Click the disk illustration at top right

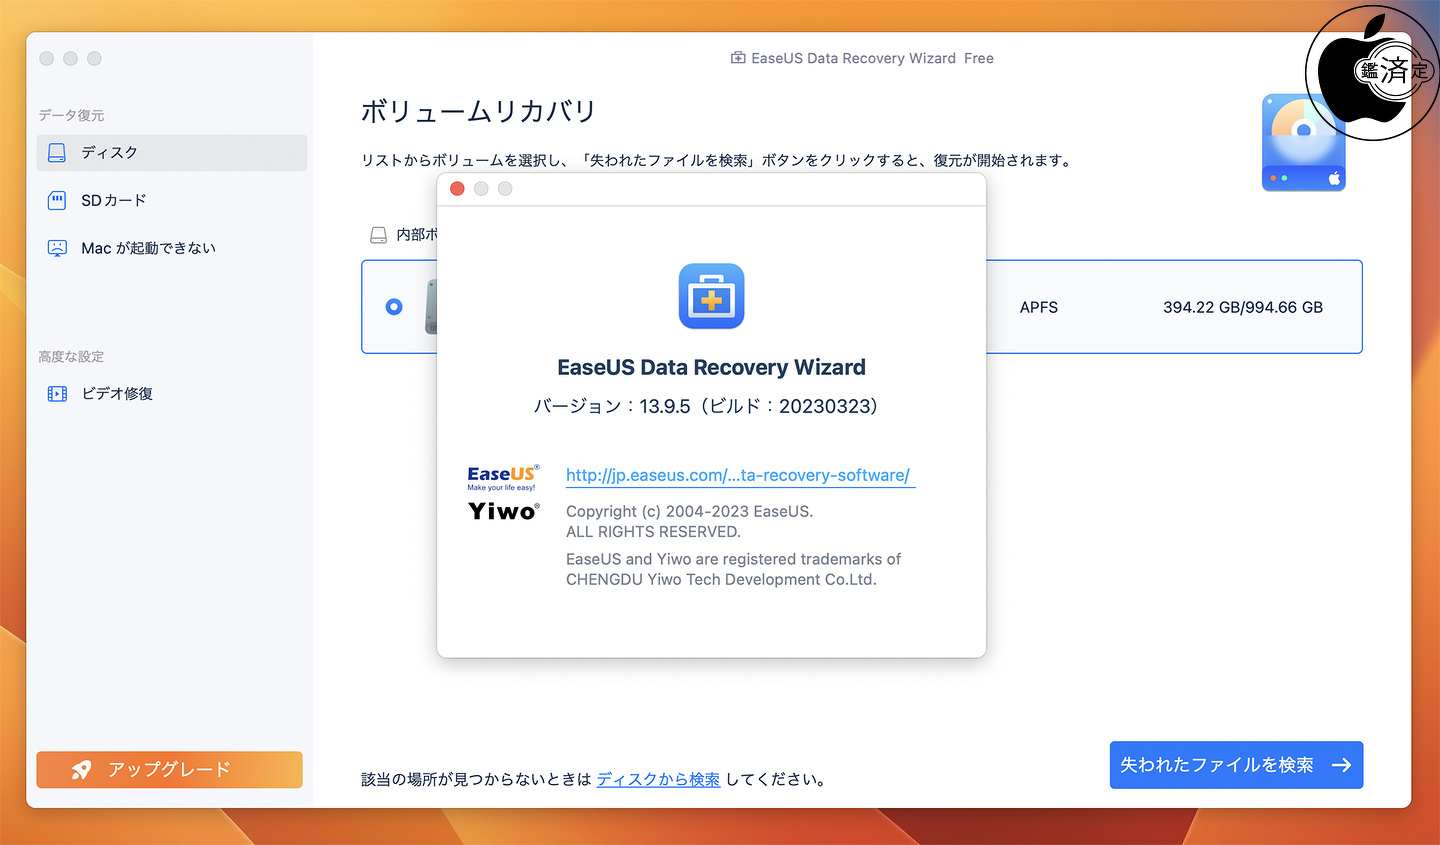point(1303,142)
